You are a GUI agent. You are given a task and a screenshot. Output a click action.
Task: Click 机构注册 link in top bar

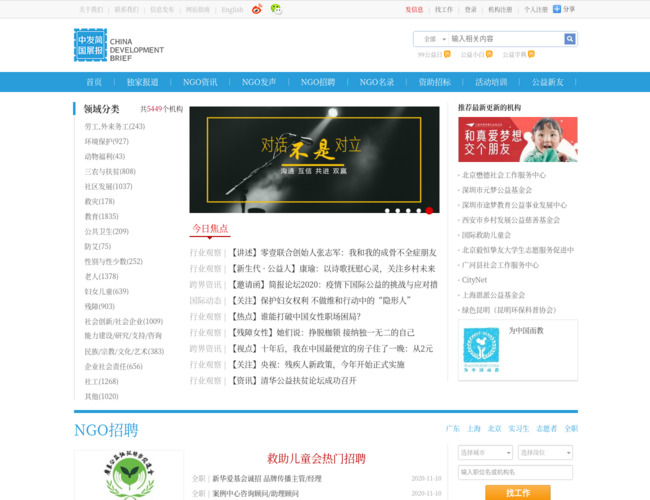click(500, 10)
